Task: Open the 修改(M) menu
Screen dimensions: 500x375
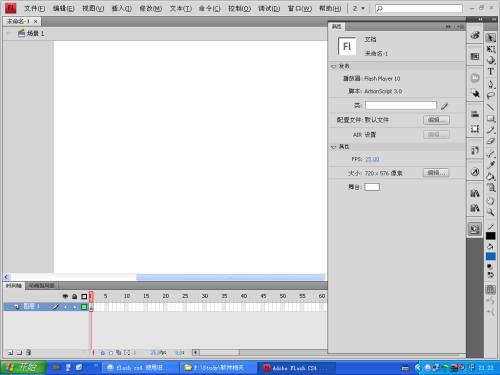Action: 150,8
